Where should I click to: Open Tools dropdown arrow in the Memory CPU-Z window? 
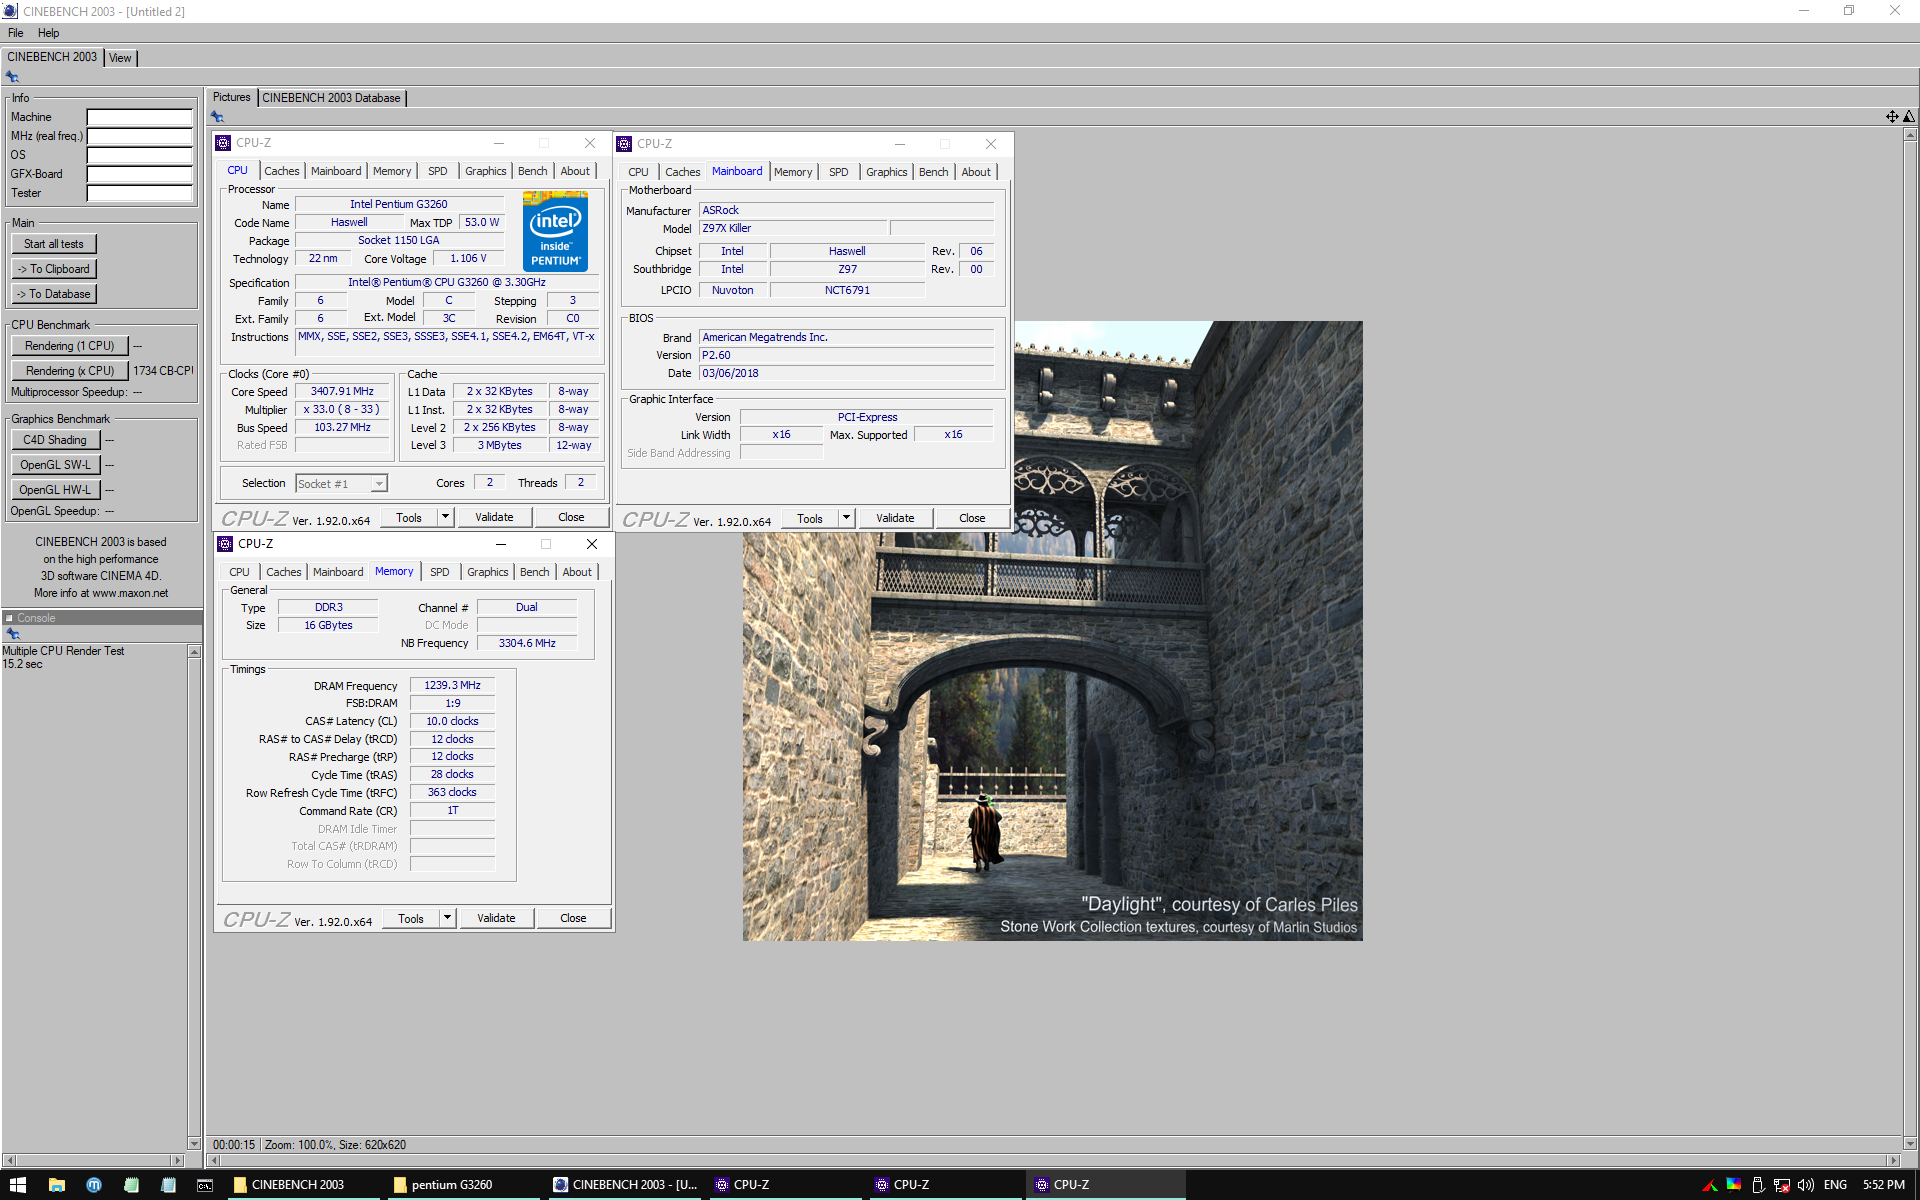tap(448, 918)
